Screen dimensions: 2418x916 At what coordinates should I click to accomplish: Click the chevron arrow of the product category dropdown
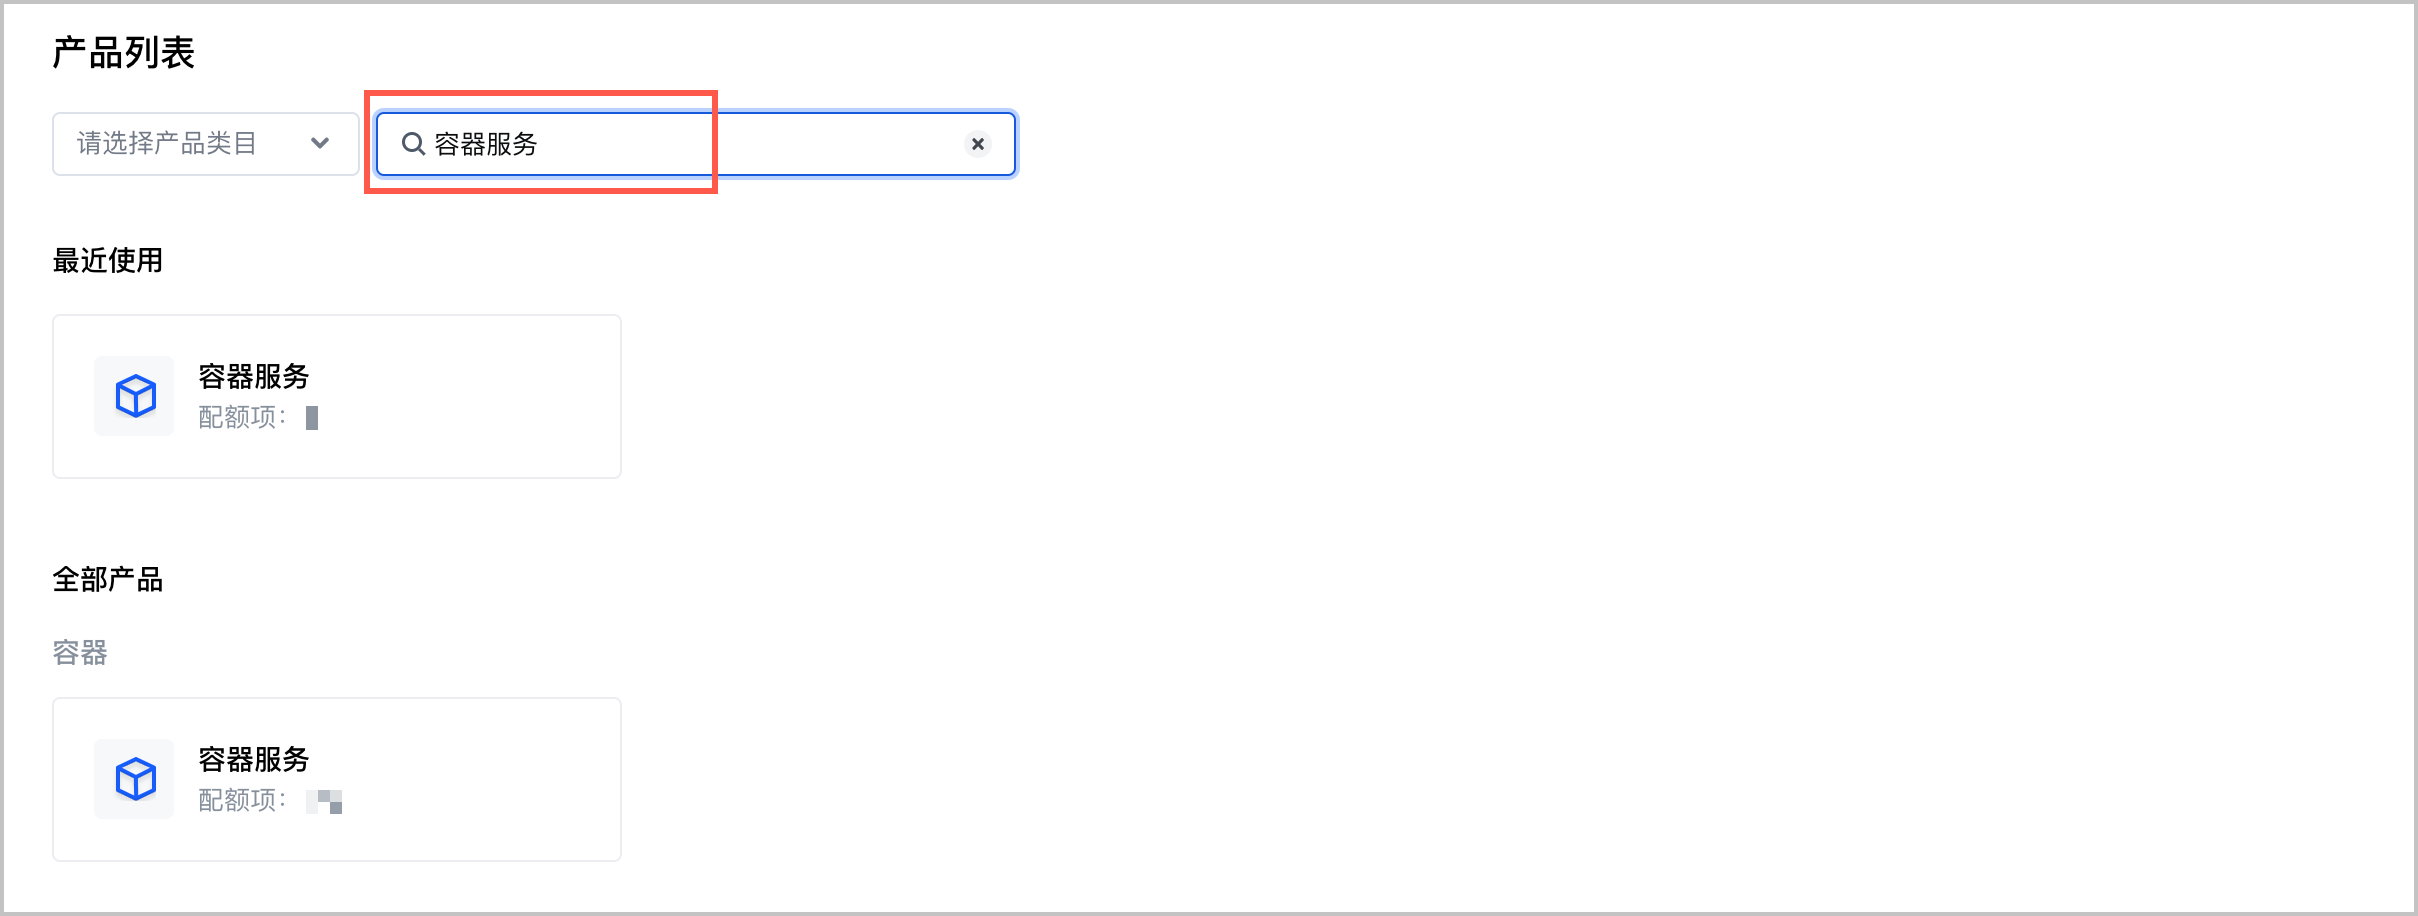(x=320, y=144)
